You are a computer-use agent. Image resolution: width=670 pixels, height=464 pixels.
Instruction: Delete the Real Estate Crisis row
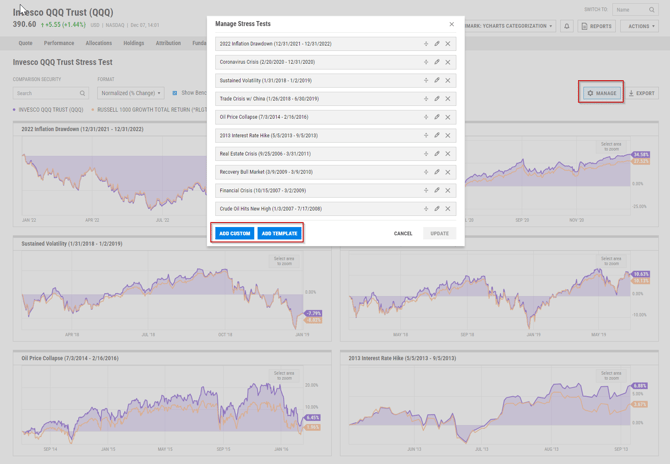pyautogui.click(x=448, y=154)
